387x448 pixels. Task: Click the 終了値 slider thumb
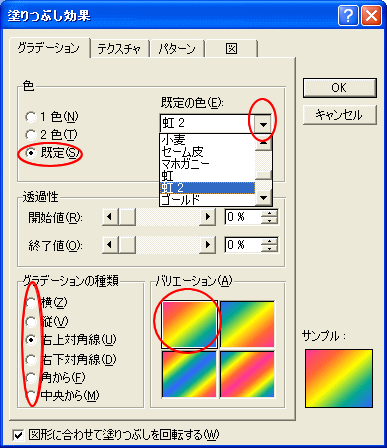click(127, 245)
